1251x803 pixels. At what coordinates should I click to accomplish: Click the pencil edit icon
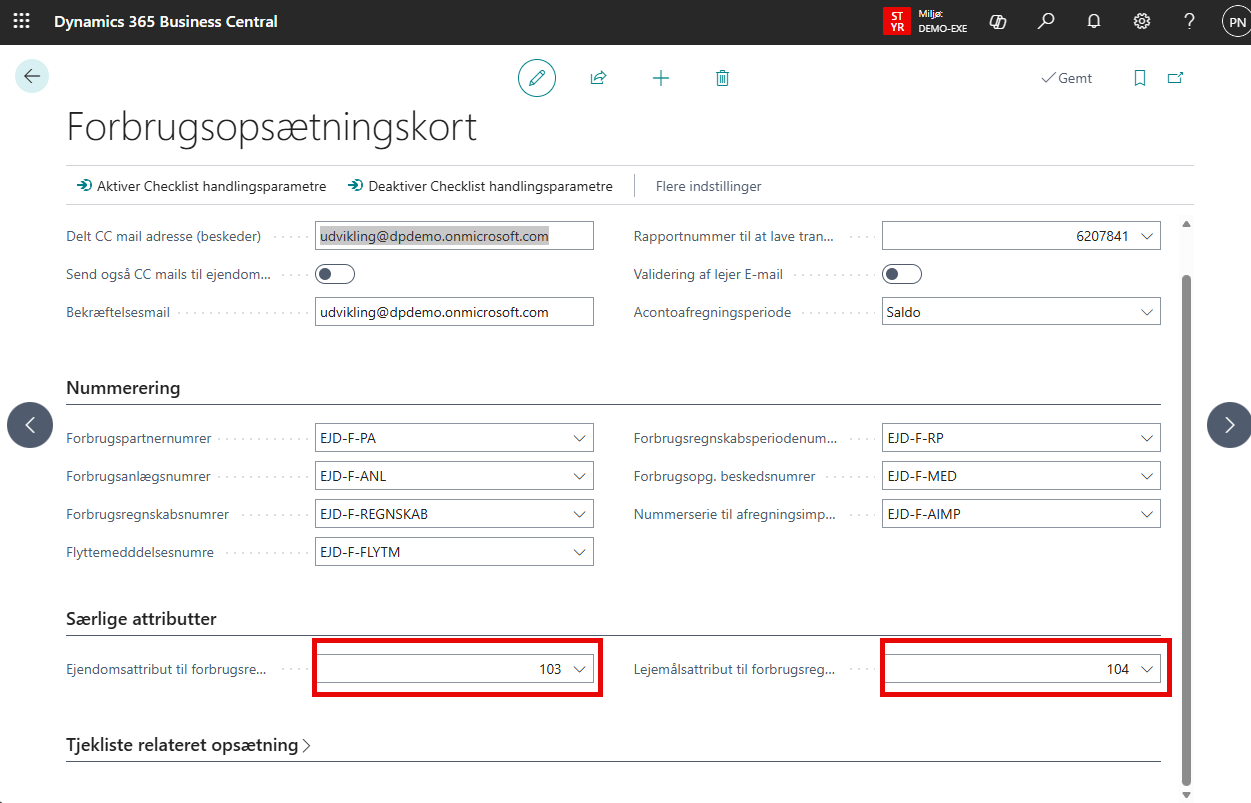click(x=537, y=78)
